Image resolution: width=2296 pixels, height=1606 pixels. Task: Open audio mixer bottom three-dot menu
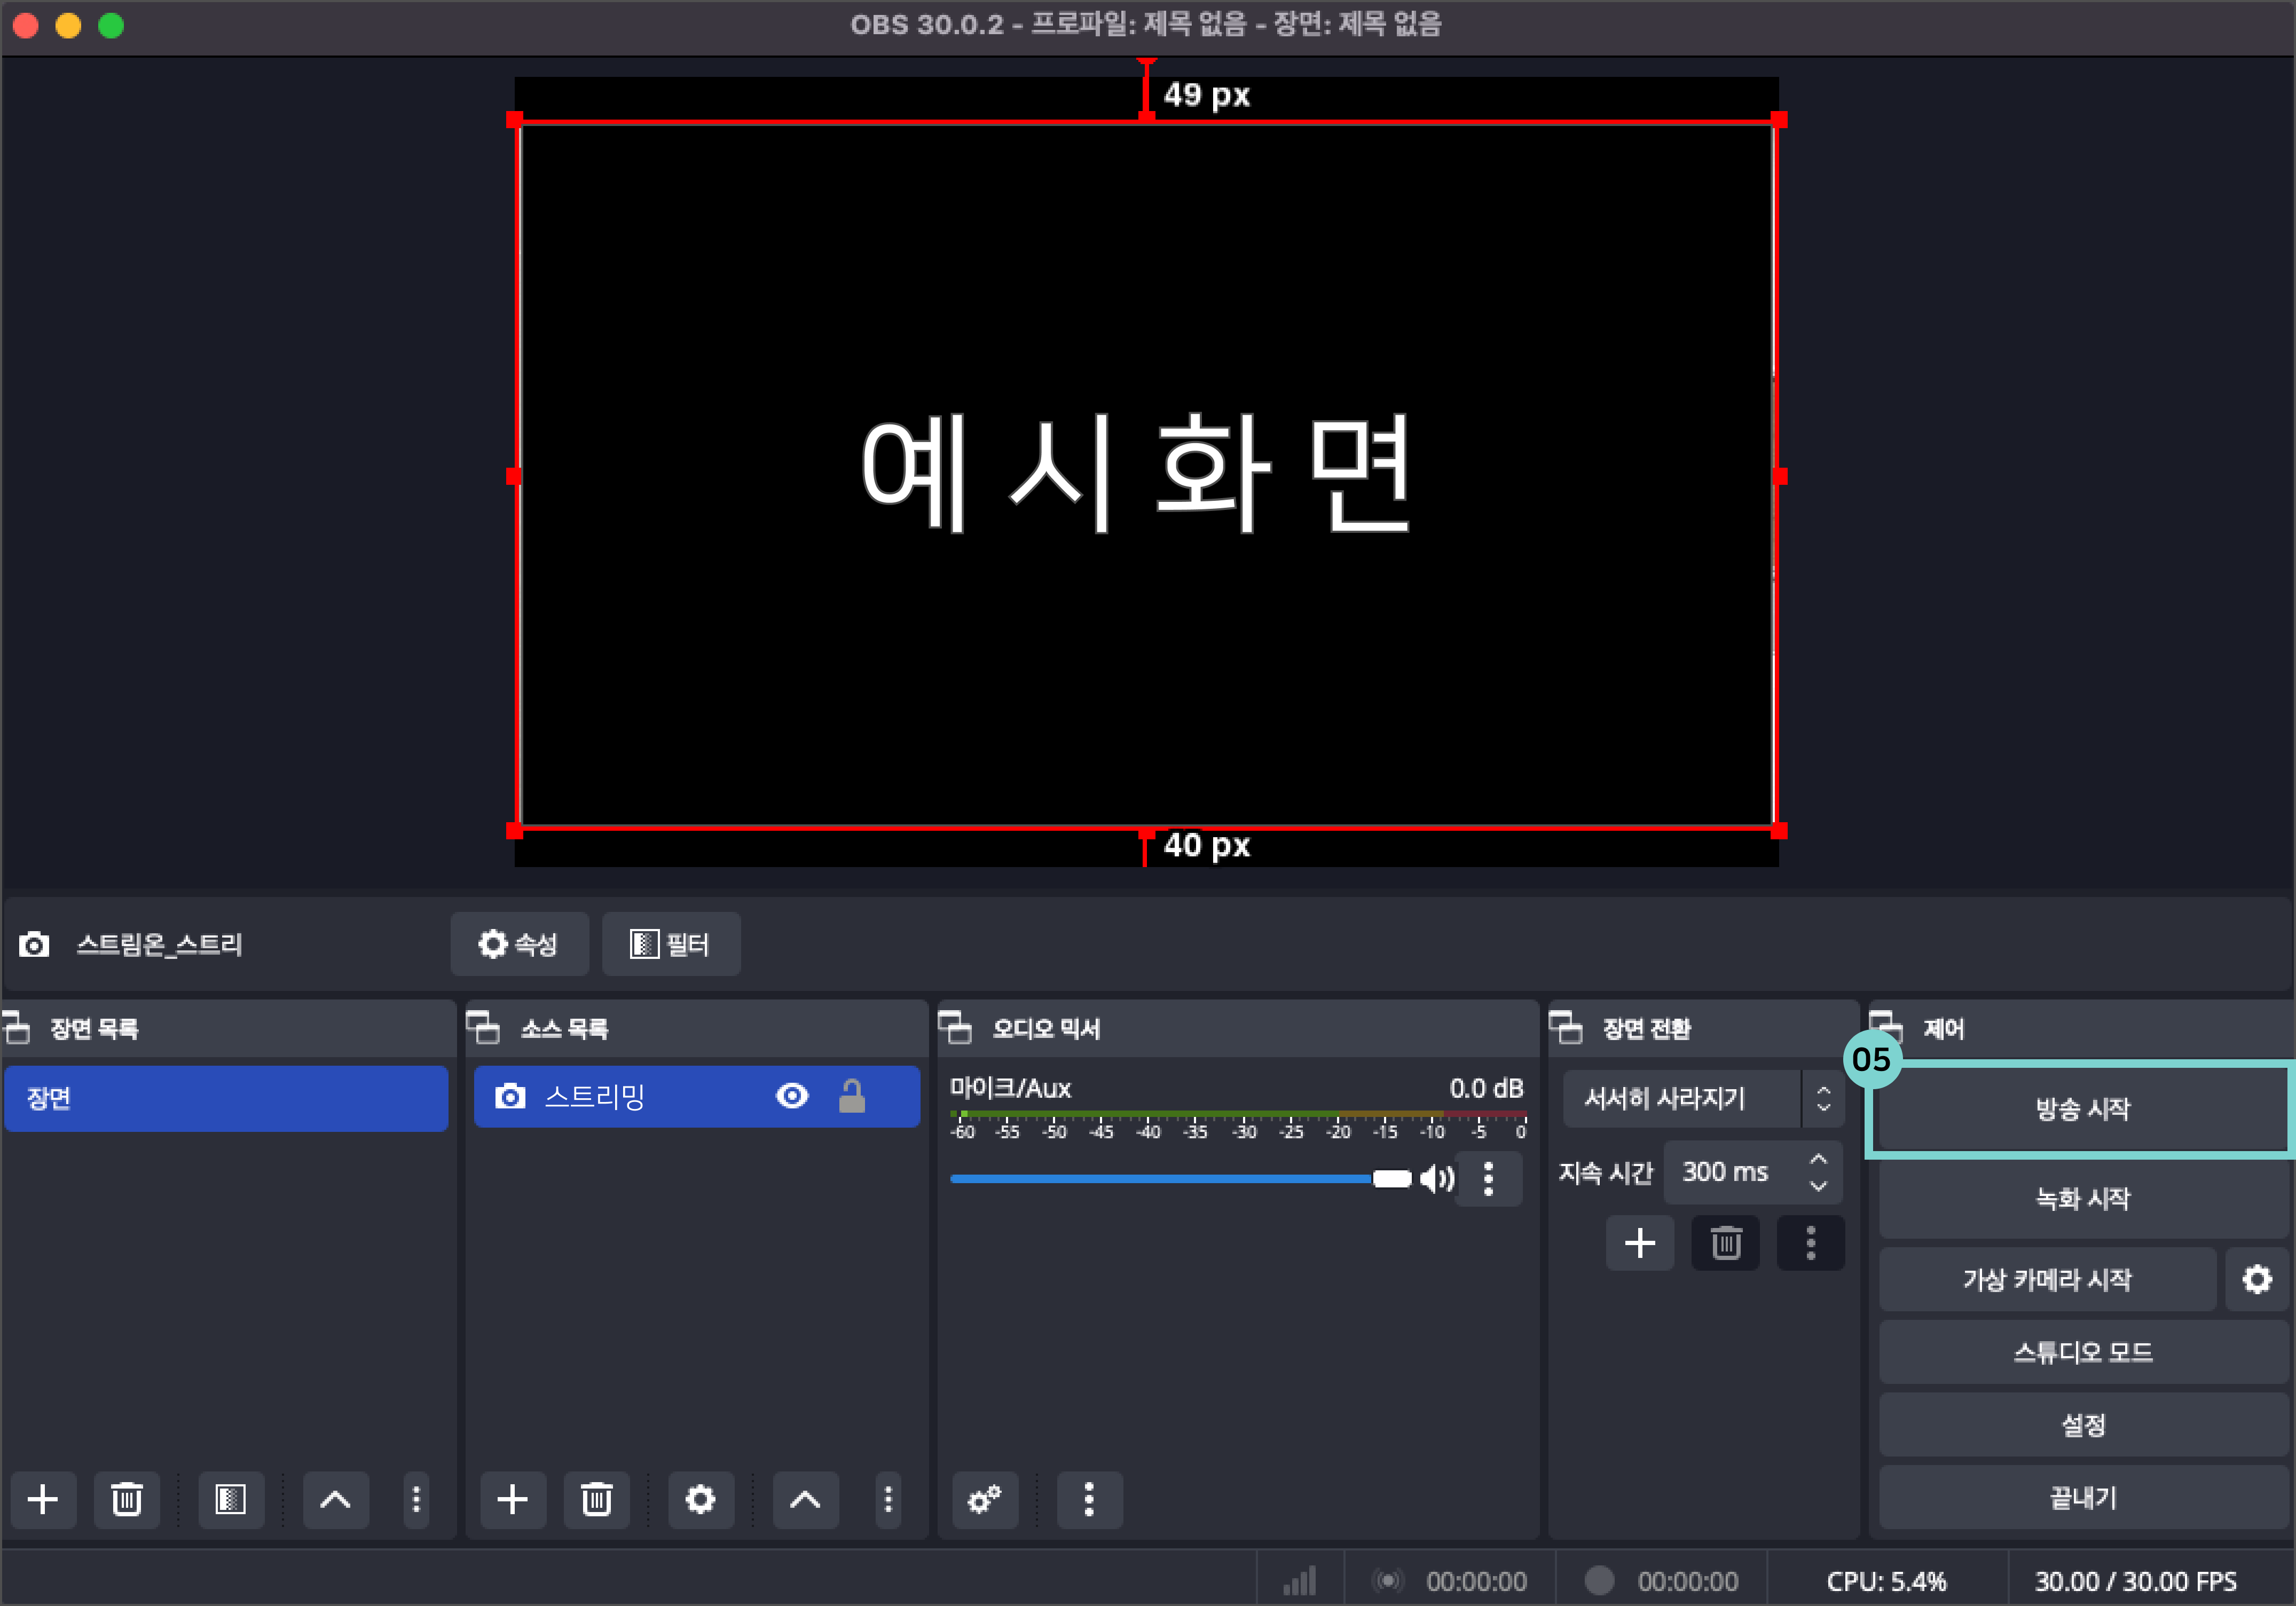click(x=1089, y=1499)
